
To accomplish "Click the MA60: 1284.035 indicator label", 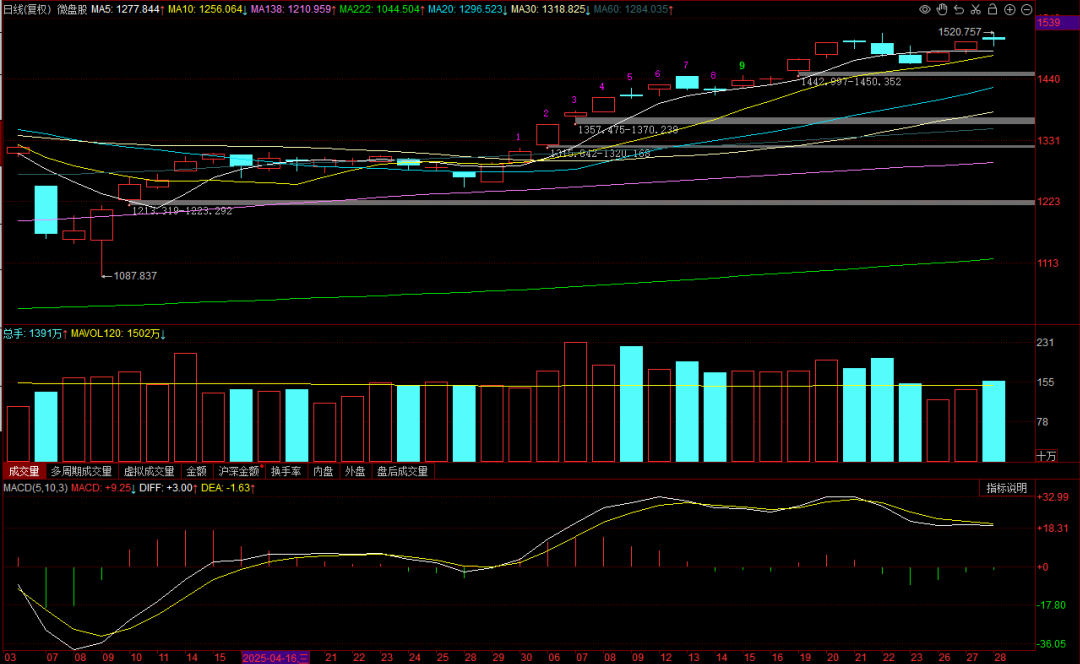I will click(x=634, y=10).
